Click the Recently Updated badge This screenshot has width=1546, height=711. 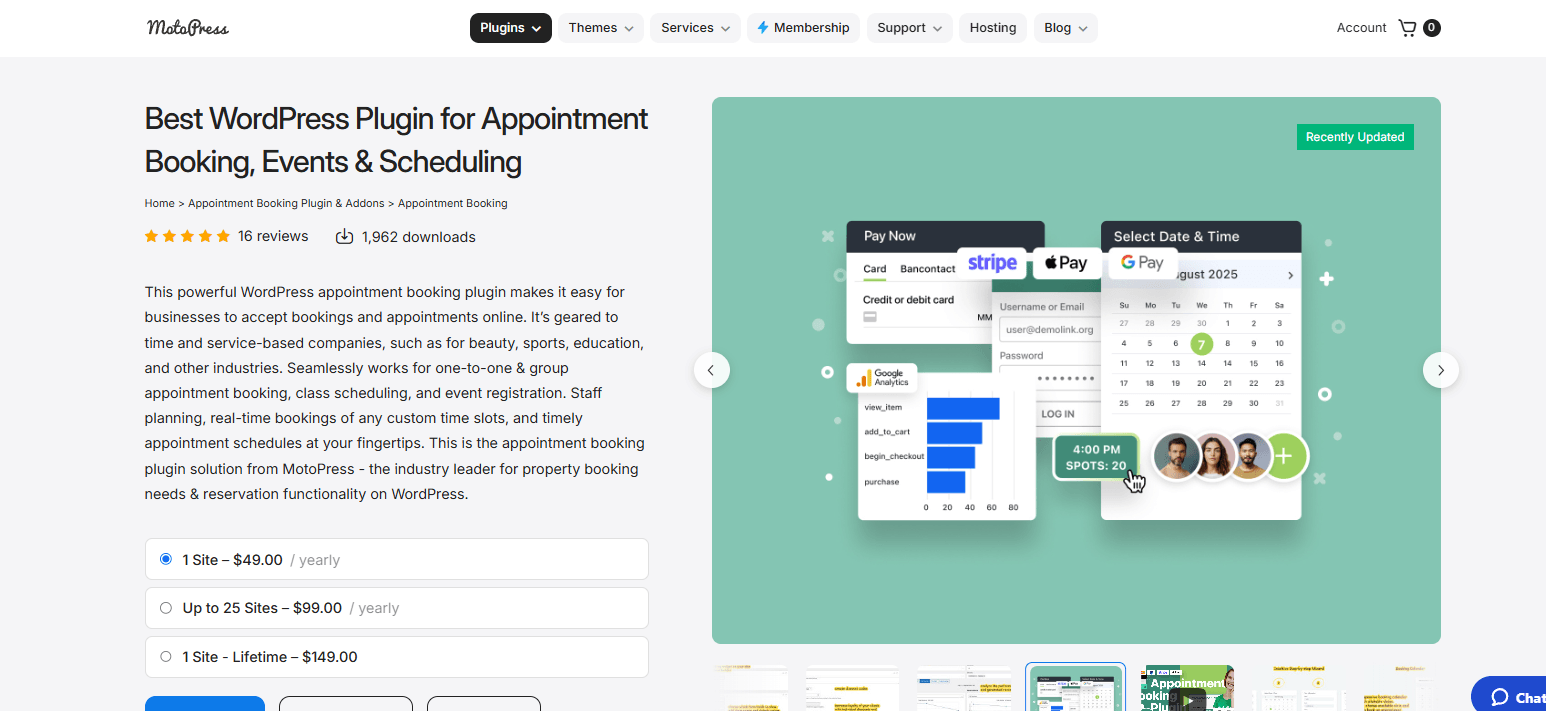(1355, 137)
